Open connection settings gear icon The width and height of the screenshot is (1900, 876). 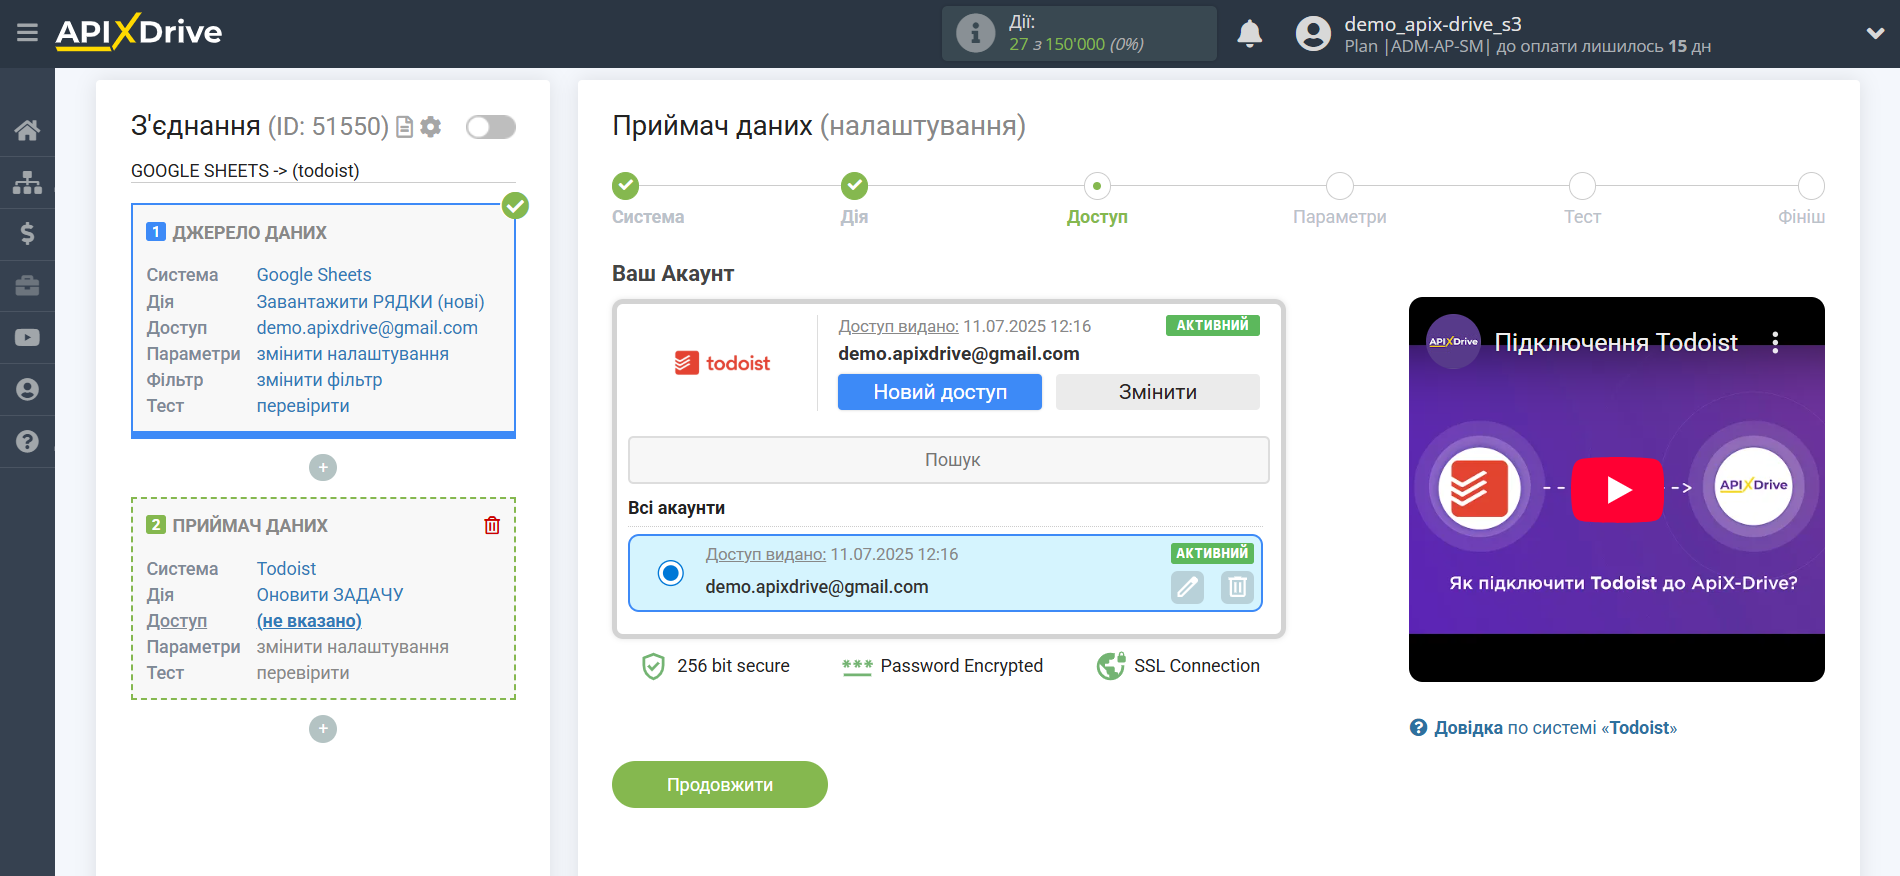pos(431,127)
